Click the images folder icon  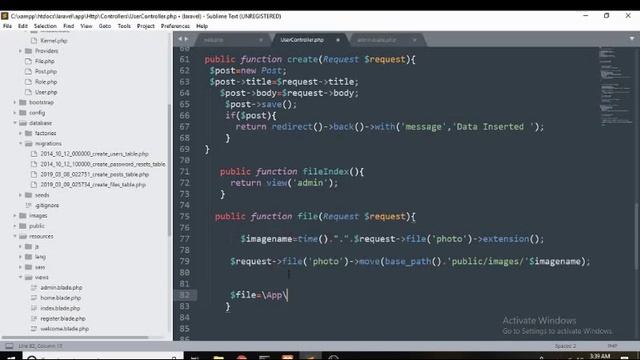(x=23, y=215)
